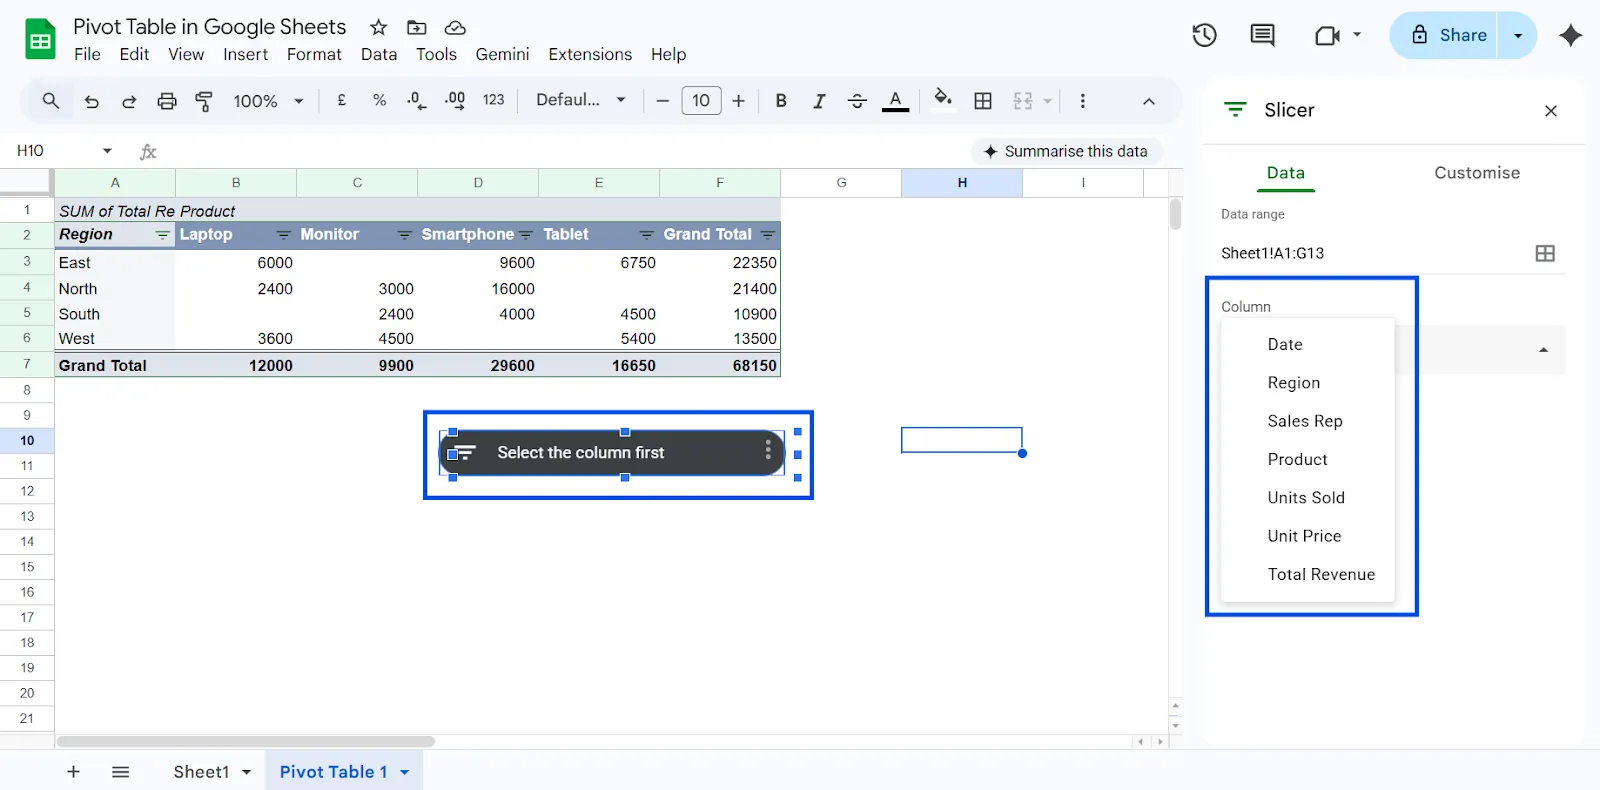The height and width of the screenshot is (790, 1600).
Task: Open version history clock icon
Action: click(x=1204, y=36)
